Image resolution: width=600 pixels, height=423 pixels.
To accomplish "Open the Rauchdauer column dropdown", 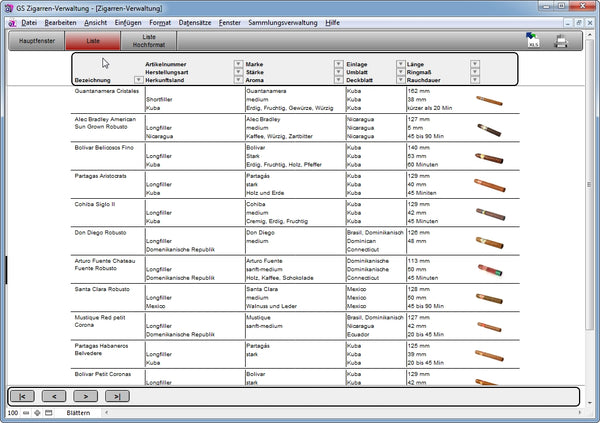I will coord(474,80).
